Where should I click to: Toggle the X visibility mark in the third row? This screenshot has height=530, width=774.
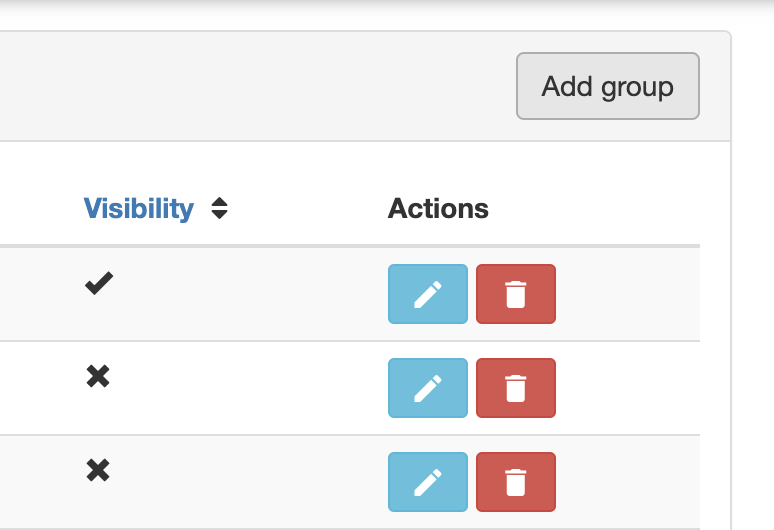pyautogui.click(x=98, y=471)
